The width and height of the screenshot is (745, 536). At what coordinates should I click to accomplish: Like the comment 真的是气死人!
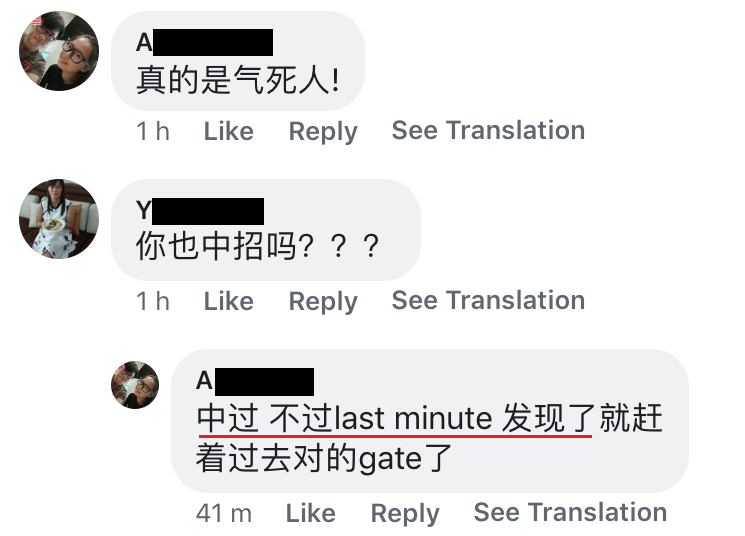tap(229, 131)
